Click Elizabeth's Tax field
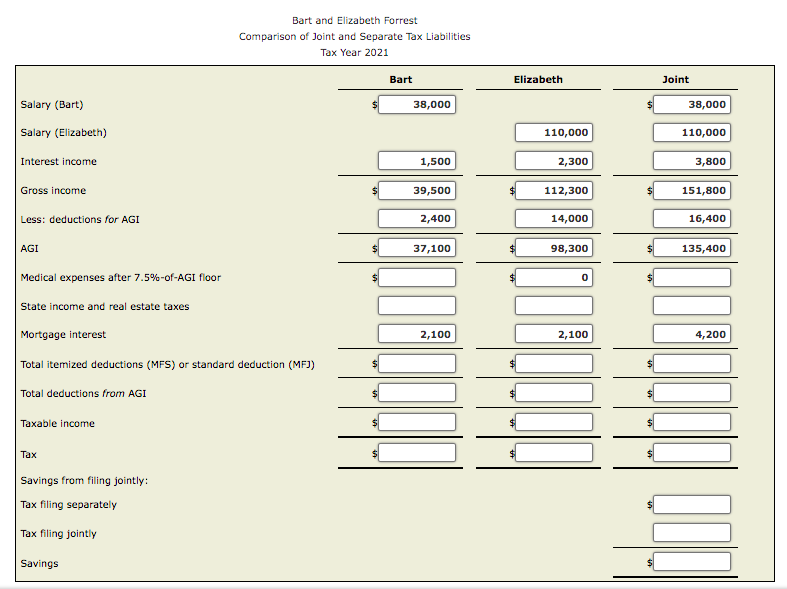The width and height of the screenshot is (787, 589). point(554,453)
